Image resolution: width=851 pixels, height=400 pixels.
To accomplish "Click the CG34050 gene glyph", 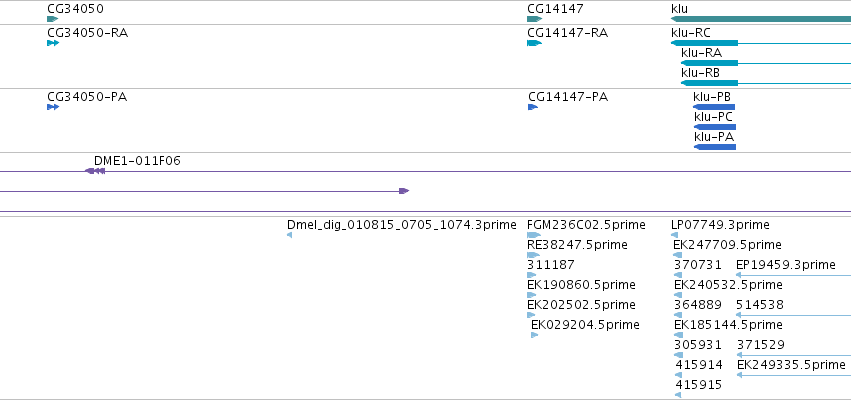I will coord(53,19).
